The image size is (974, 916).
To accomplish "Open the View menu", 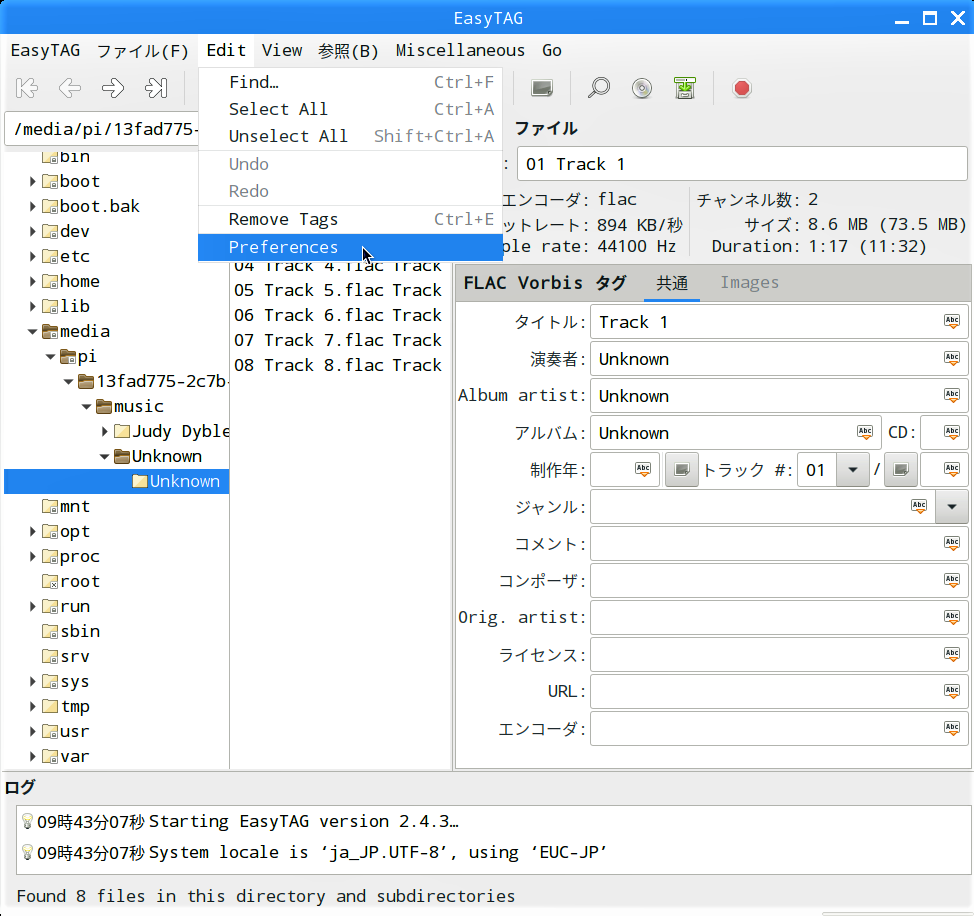I will click(282, 50).
